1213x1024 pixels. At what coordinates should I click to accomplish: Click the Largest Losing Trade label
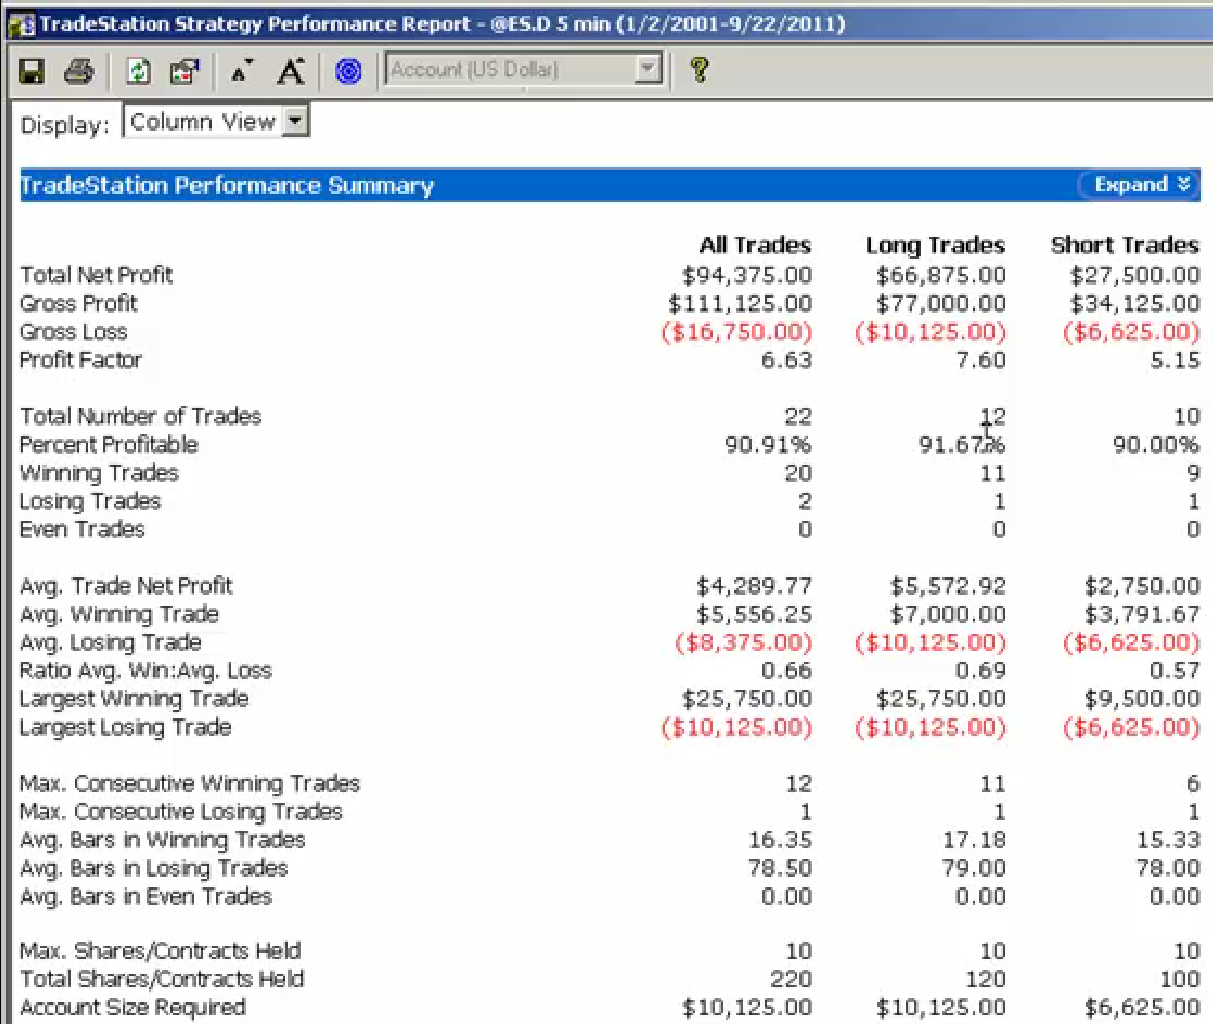point(125,727)
